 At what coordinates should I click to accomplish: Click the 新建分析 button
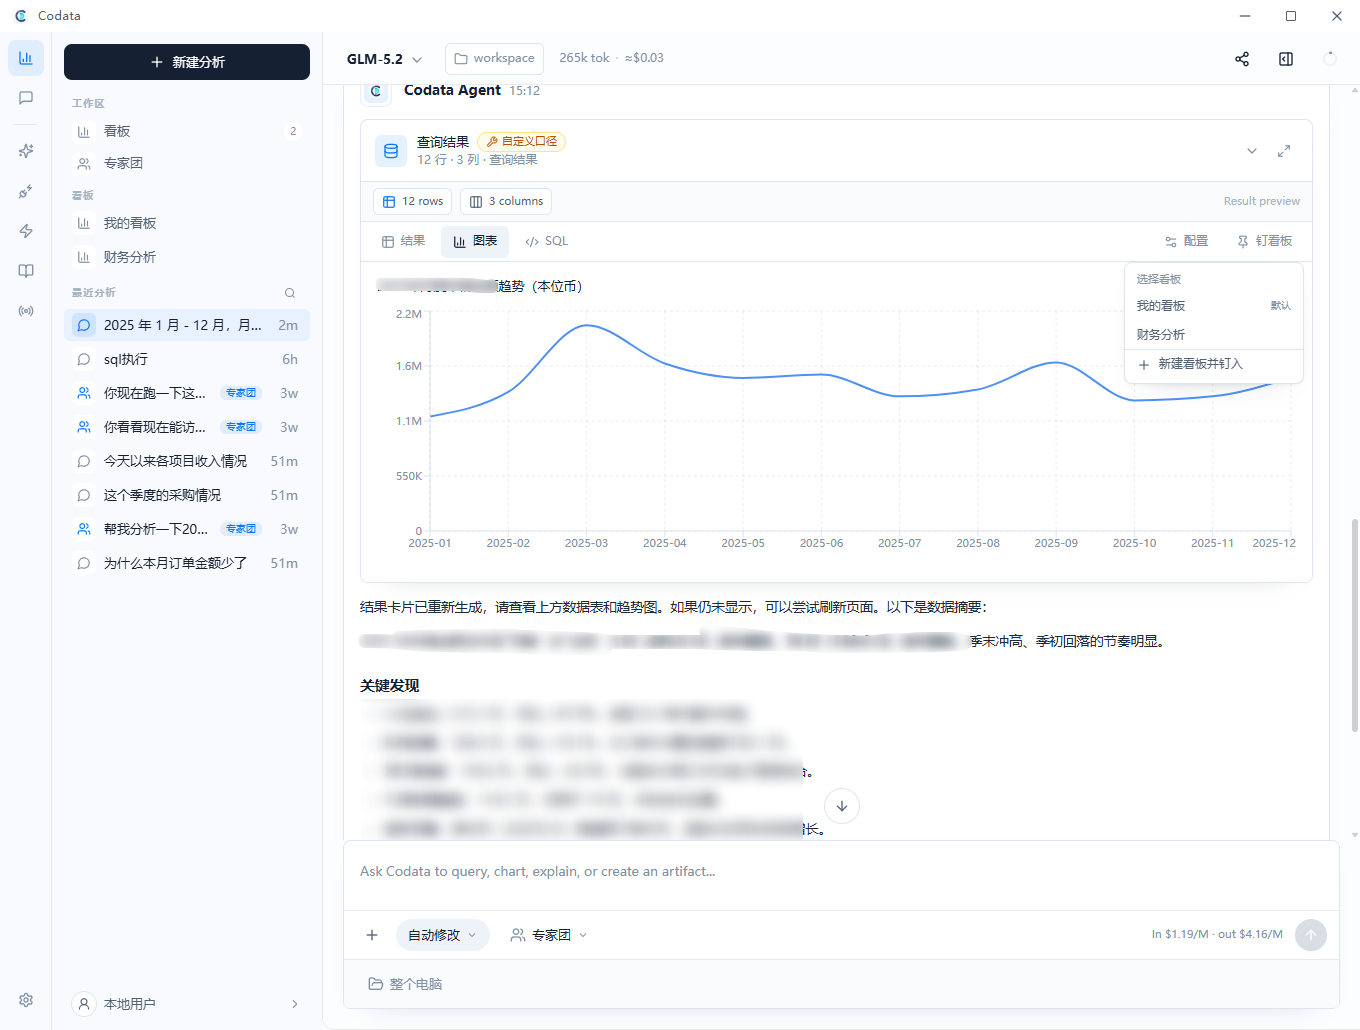pos(187,62)
